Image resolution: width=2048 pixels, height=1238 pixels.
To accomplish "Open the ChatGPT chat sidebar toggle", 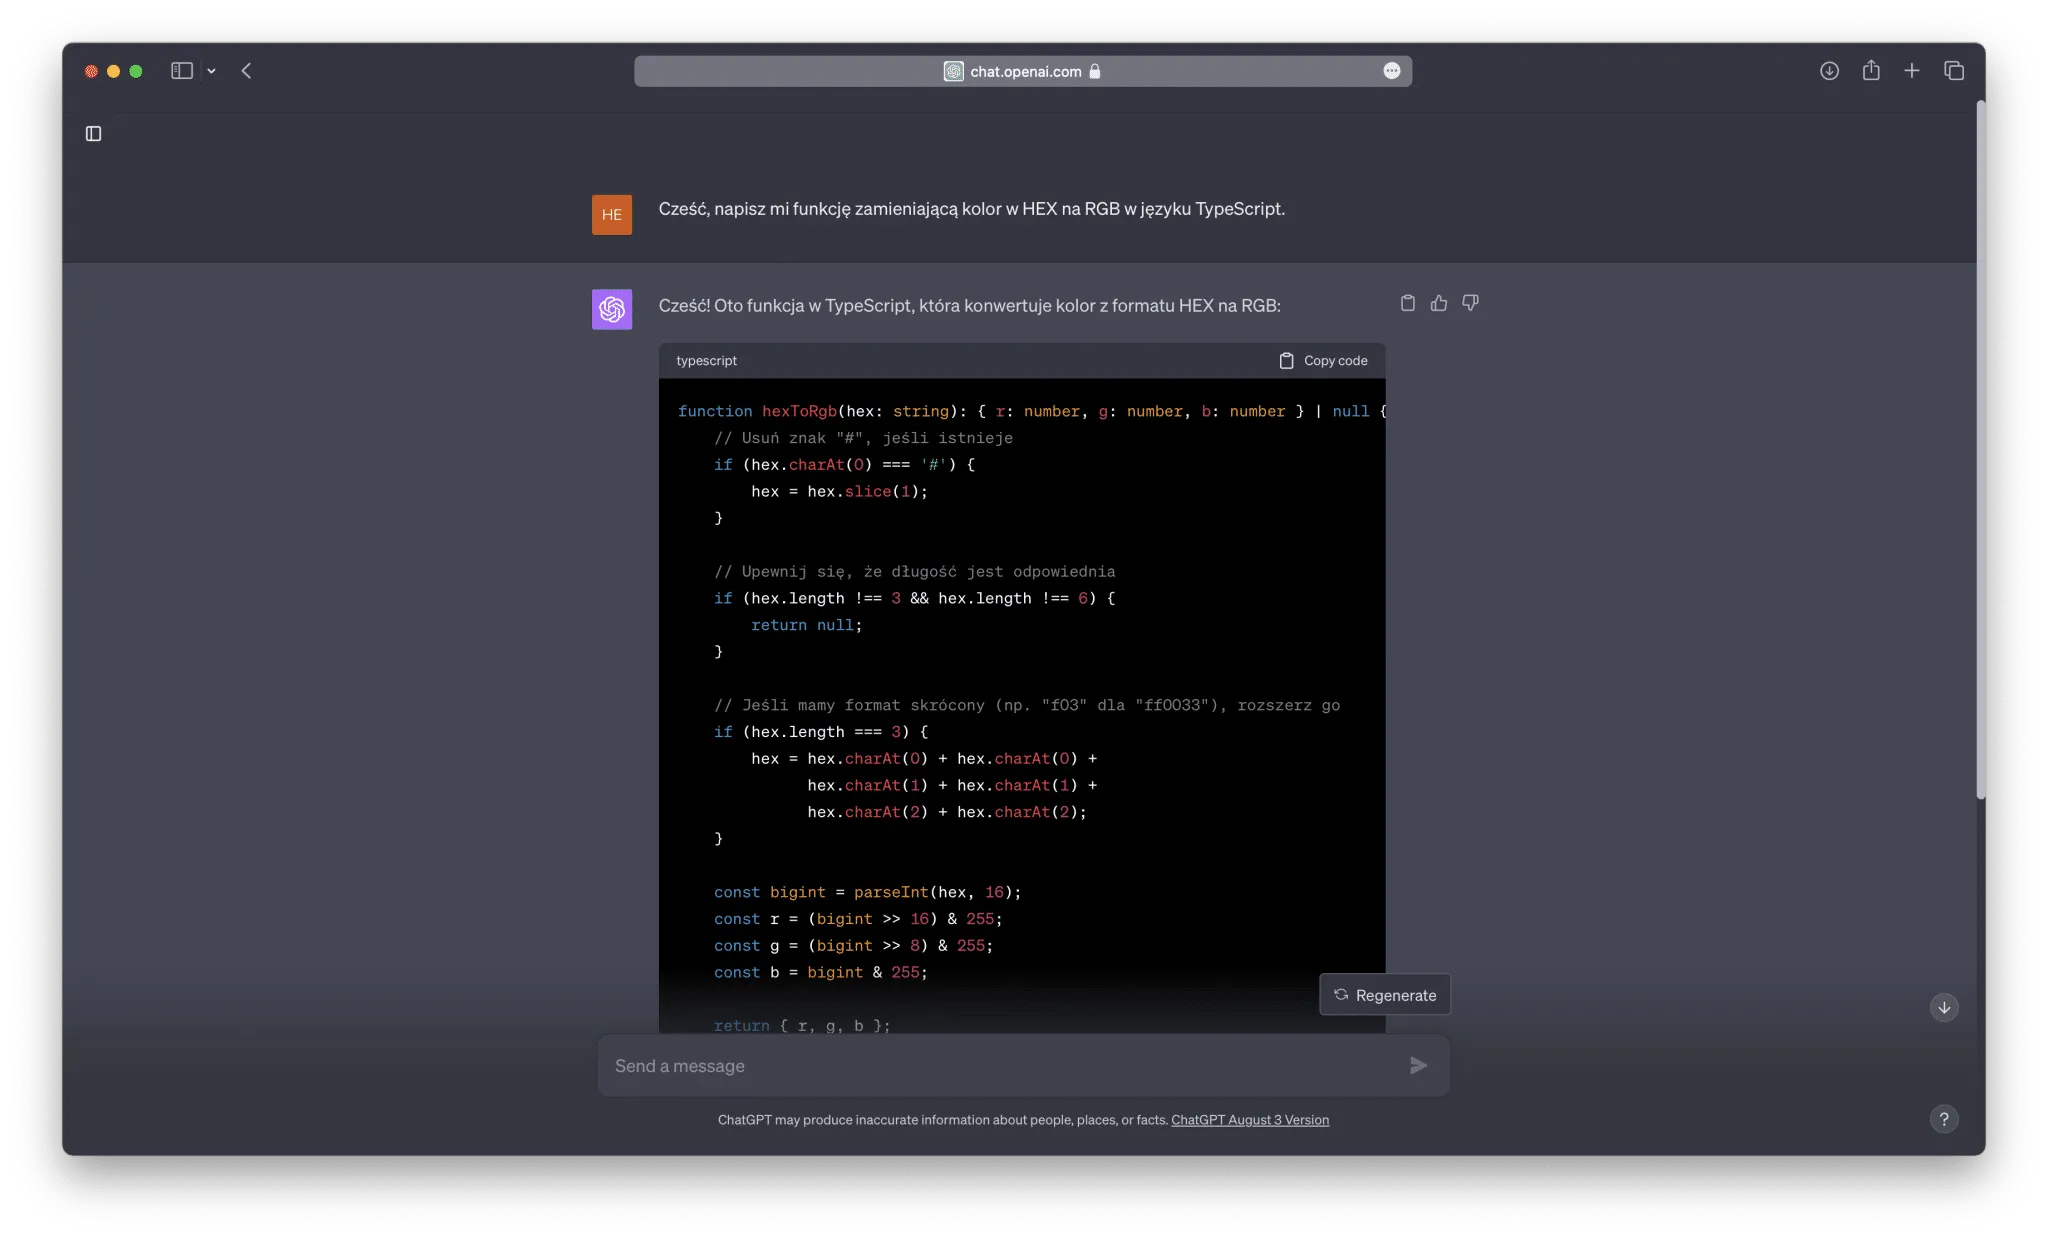I will pos(94,134).
